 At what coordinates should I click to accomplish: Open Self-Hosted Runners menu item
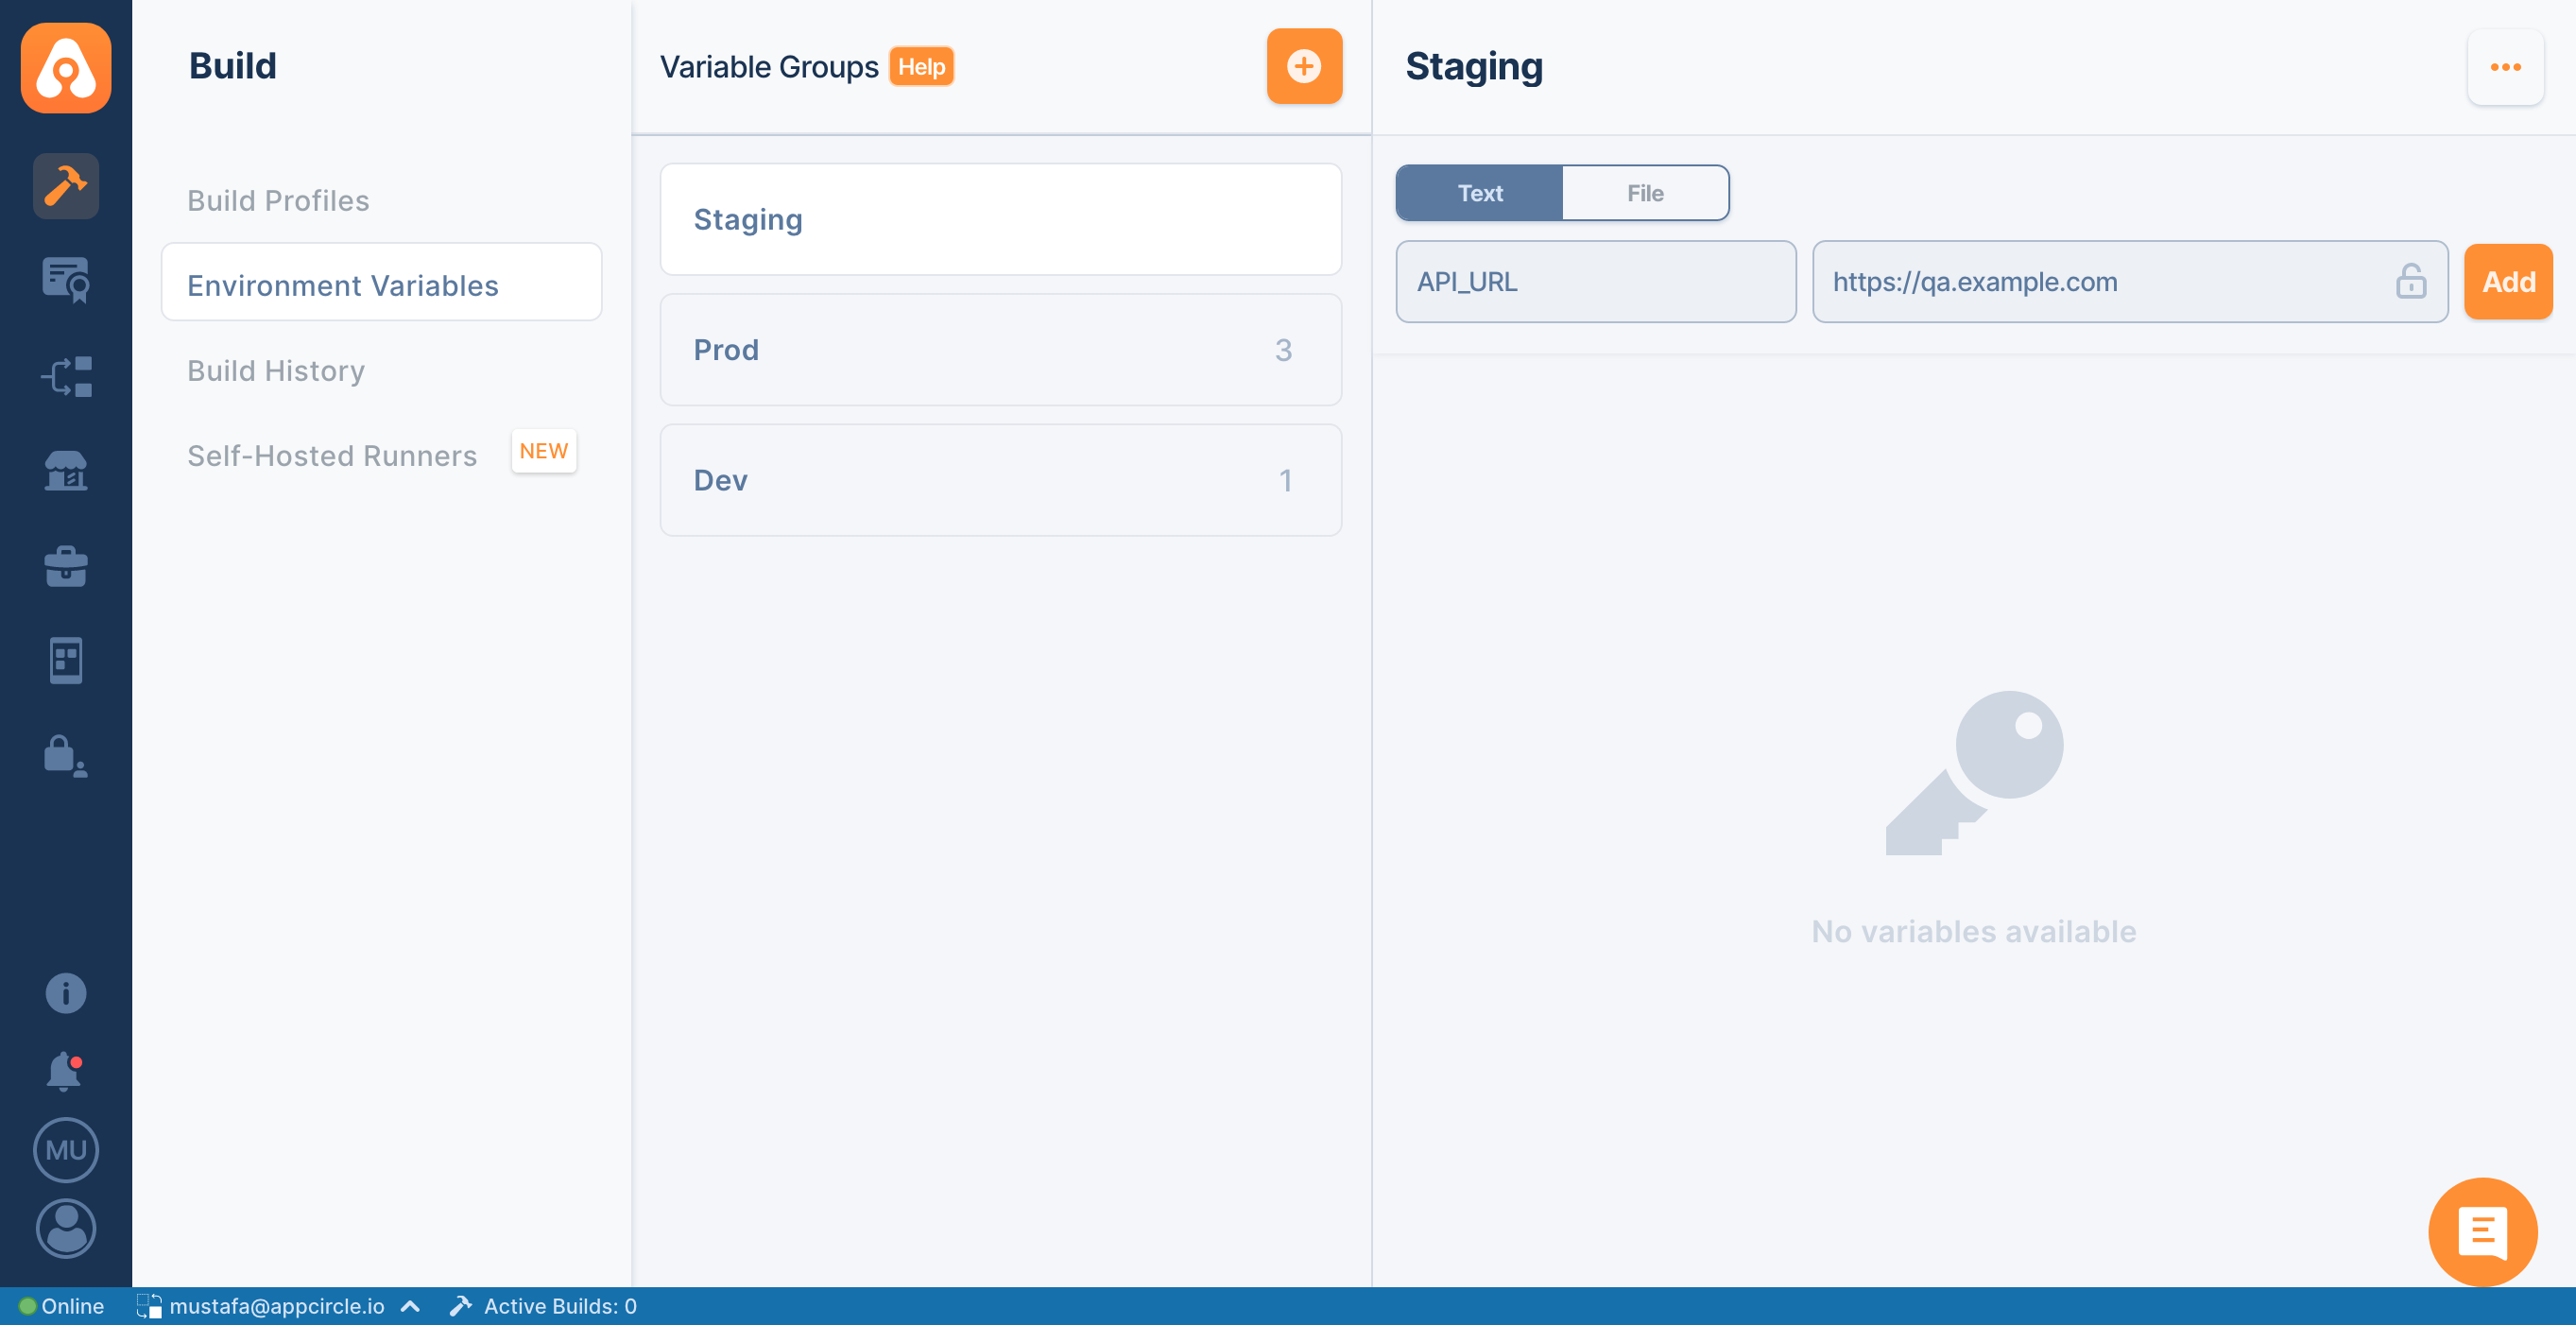[332, 455]
